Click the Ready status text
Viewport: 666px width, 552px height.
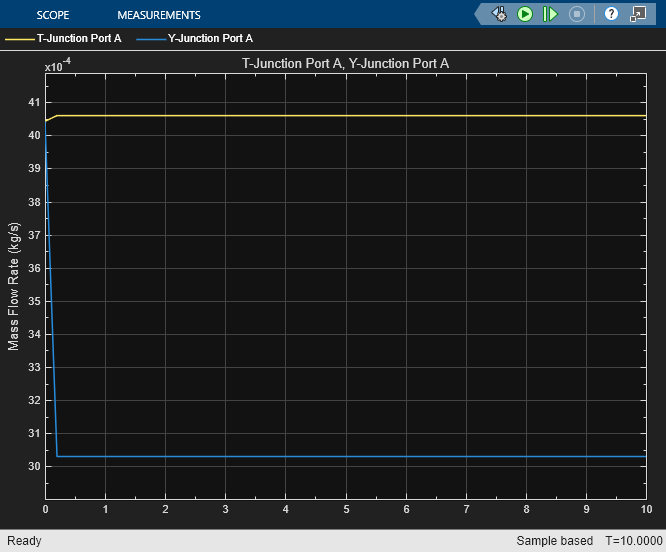(x=24, y=541)
